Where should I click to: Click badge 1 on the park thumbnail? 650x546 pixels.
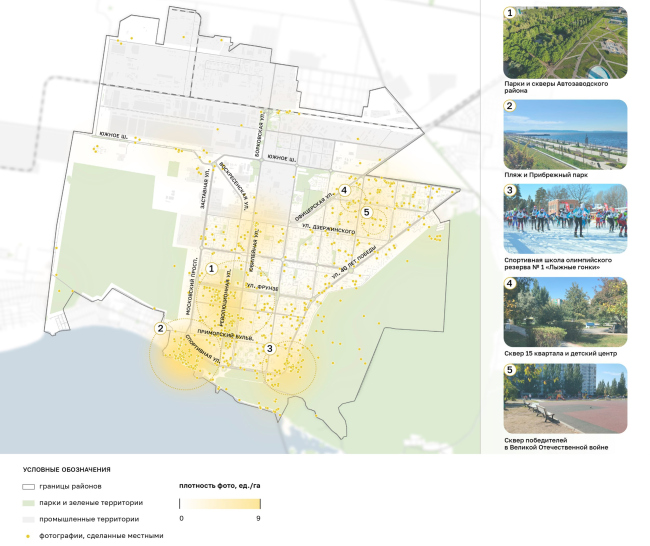510,14
